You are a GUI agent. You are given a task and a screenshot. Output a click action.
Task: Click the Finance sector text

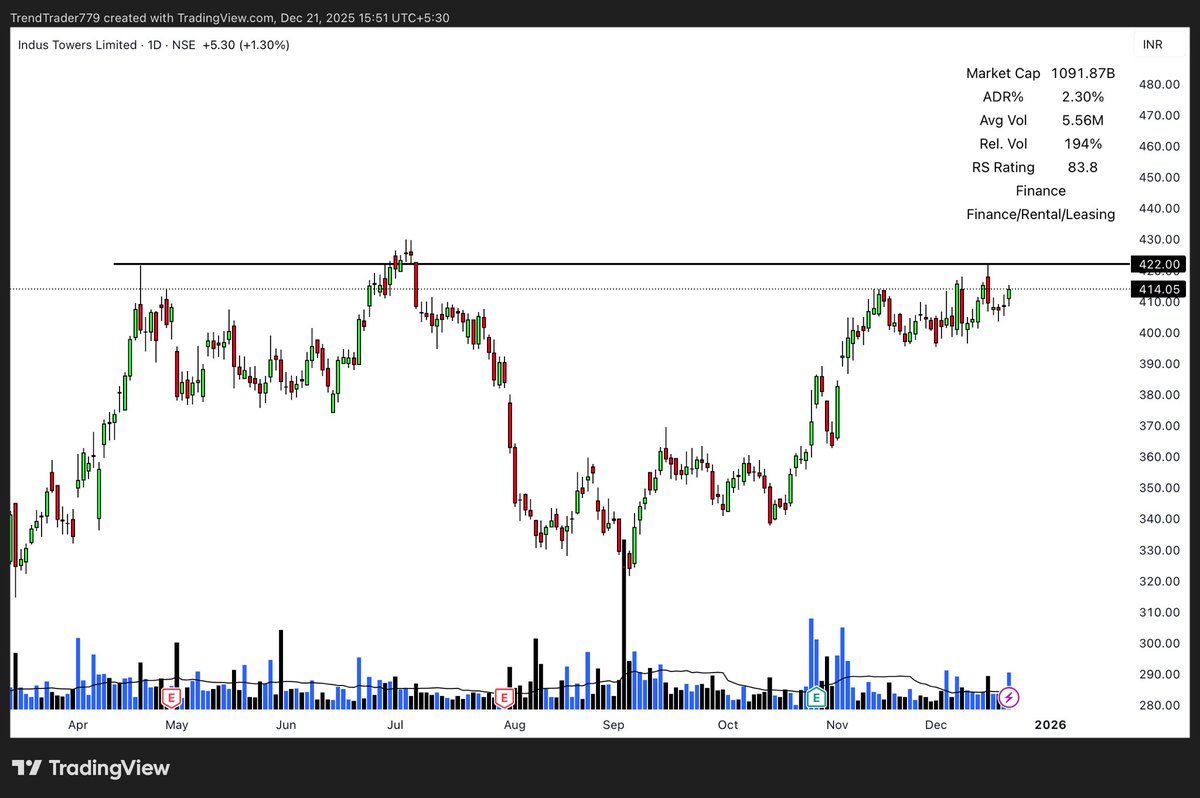click(x=1040, y=190)
